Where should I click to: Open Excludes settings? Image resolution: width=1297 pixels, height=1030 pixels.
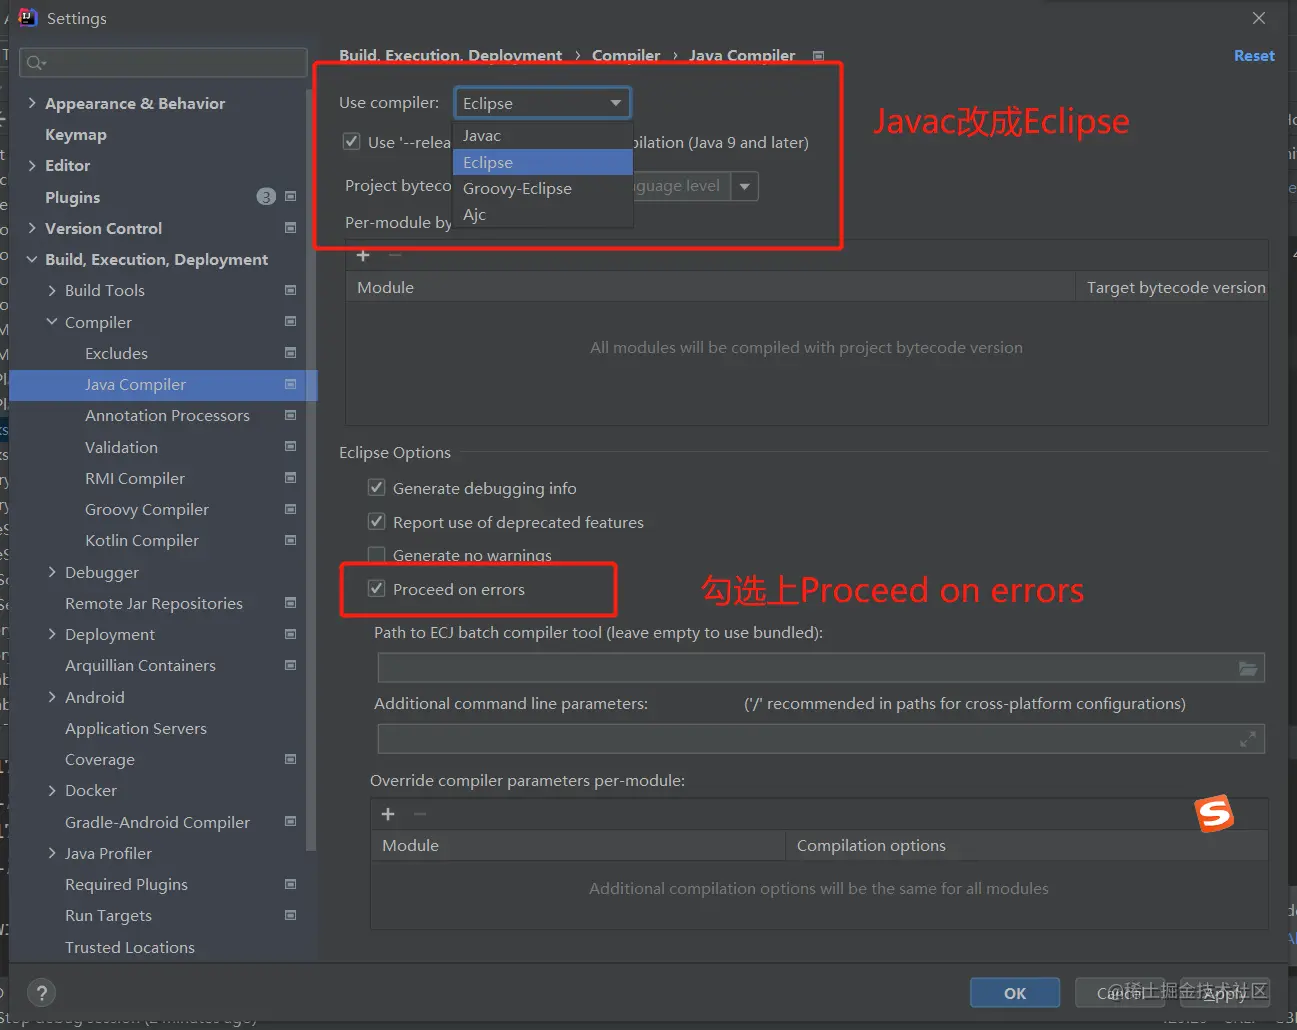point(116,353)
